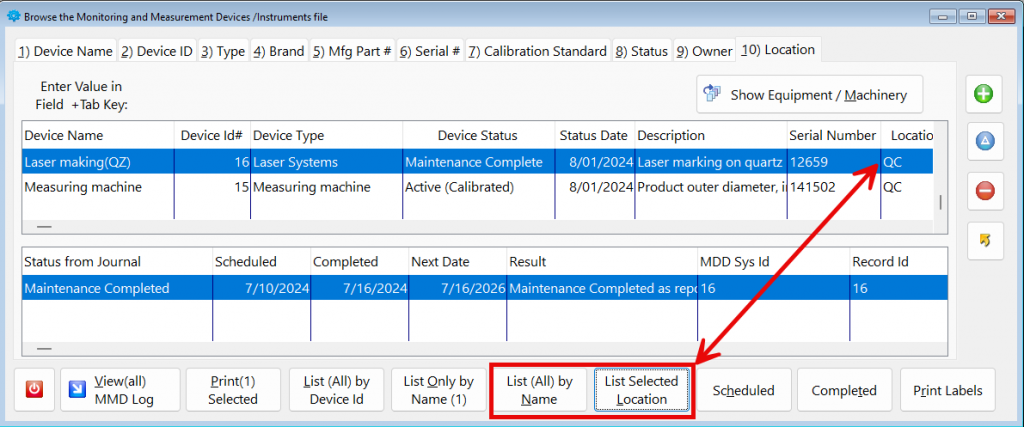
Task: Select the Measuring machine device name cell
Action: click(98, 187)
